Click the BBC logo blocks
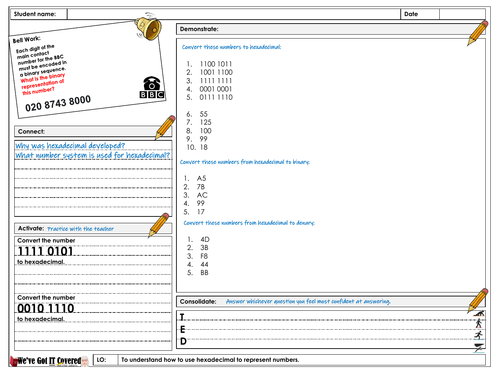This screenshot has height=375, width=500. pos(152,94)
